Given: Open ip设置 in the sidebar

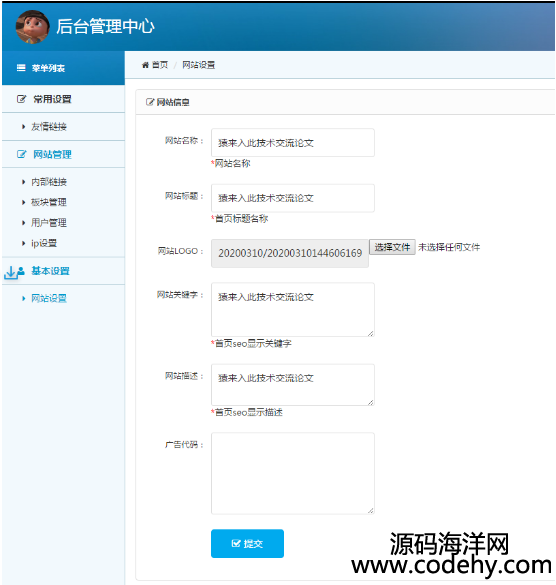Looking at the screenshot, I should click(x=44, y=243).
